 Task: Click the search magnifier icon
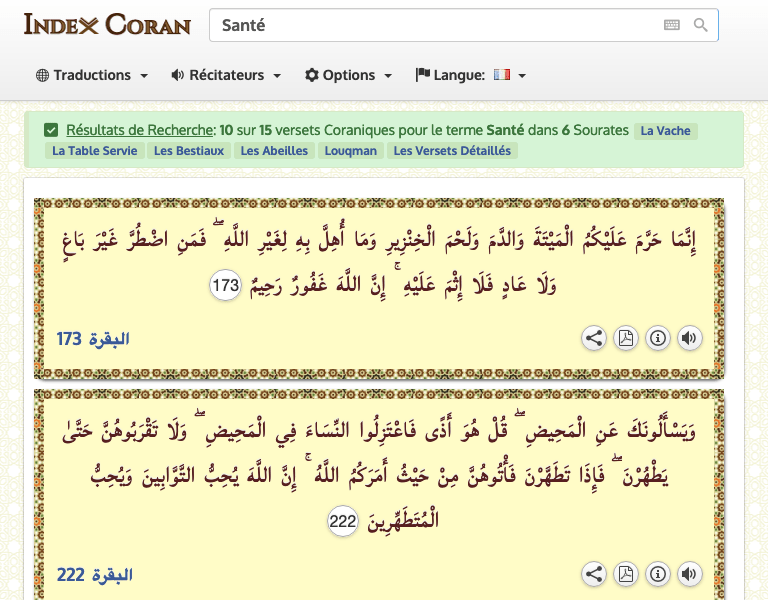click(701, 25)
